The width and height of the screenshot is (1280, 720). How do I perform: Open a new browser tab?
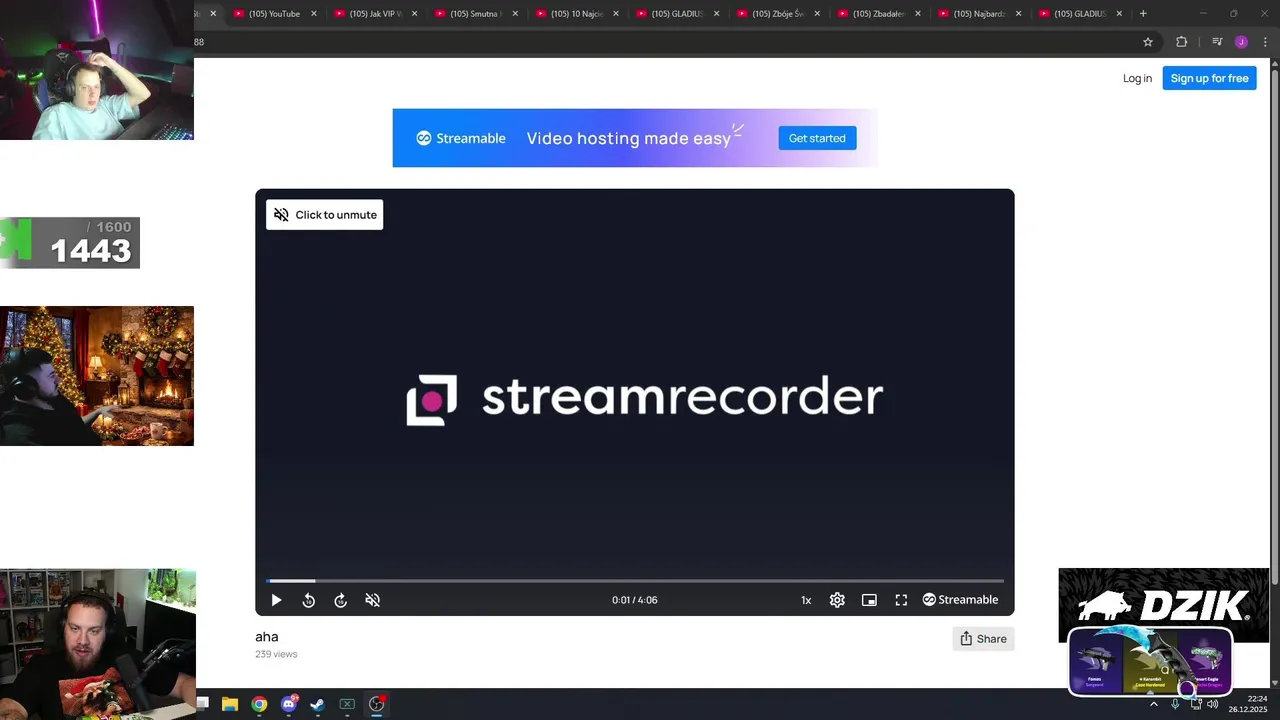[1143, 14]
